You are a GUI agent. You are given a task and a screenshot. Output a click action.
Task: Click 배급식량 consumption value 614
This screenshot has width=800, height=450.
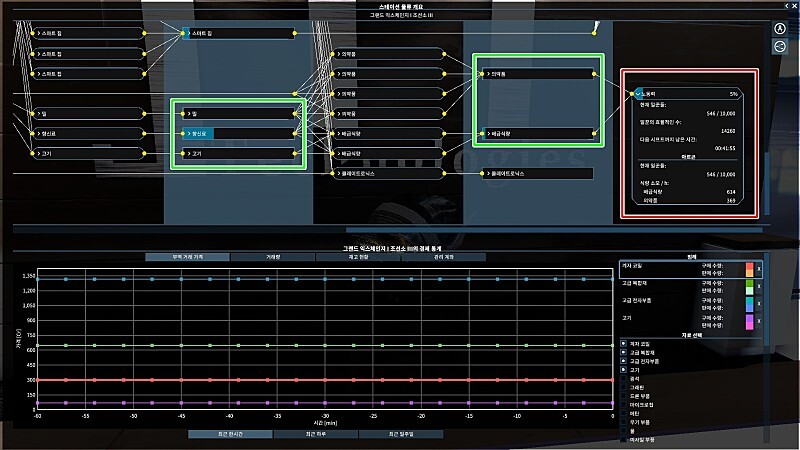pos(731,192)
